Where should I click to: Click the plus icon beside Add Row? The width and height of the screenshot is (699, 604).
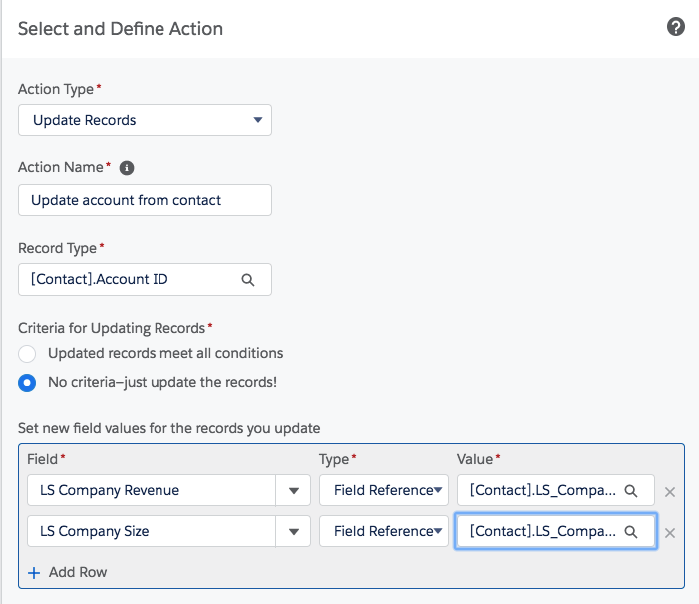[34, 573]
